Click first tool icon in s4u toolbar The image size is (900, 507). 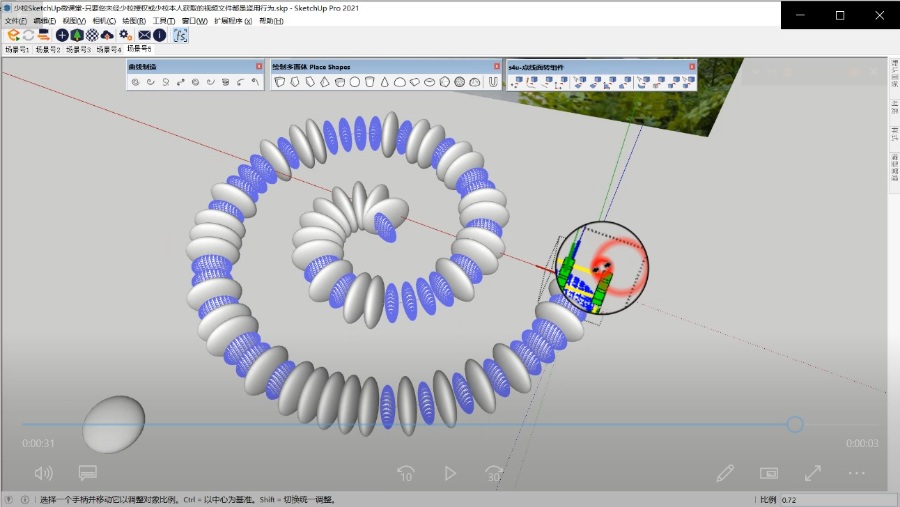click(x=516, y=83)
